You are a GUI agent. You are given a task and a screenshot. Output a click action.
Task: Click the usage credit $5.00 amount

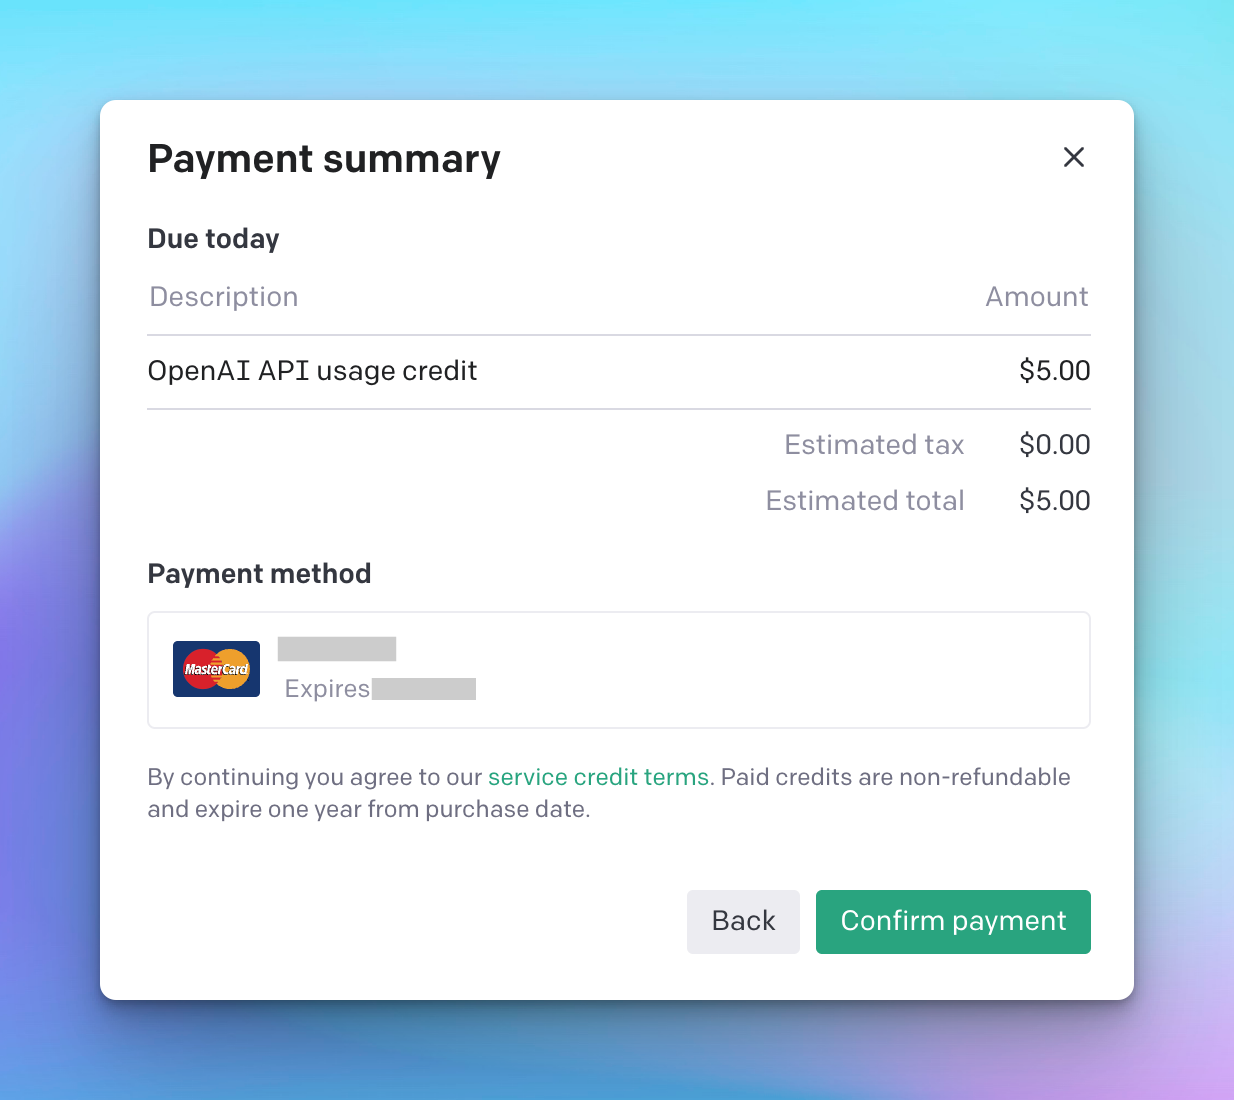(x=1054, y=371)
